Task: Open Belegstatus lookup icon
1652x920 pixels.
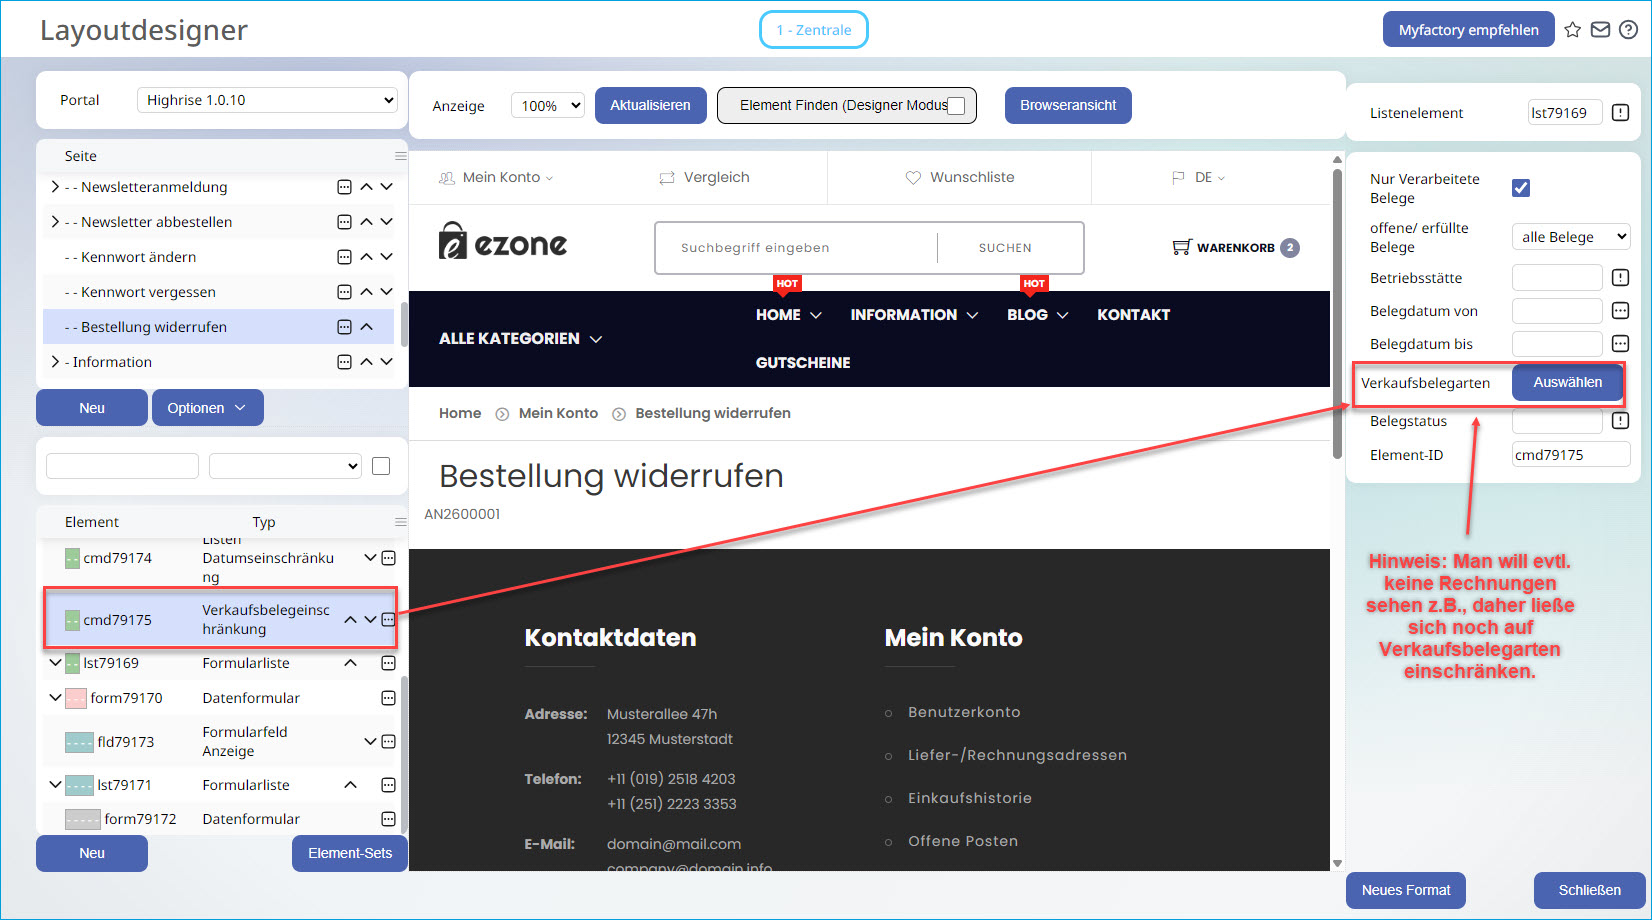Action: coord(1621,421)
